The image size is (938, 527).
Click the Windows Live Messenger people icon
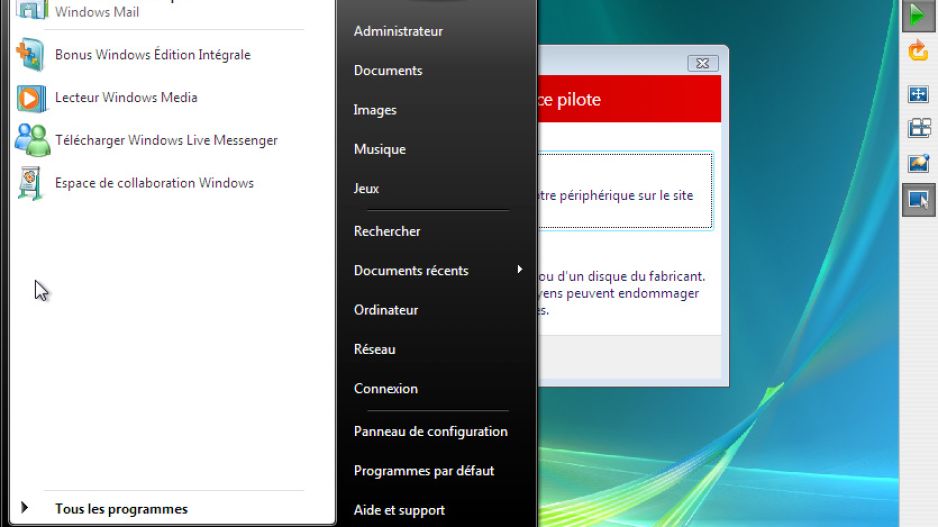pos(31,140)
